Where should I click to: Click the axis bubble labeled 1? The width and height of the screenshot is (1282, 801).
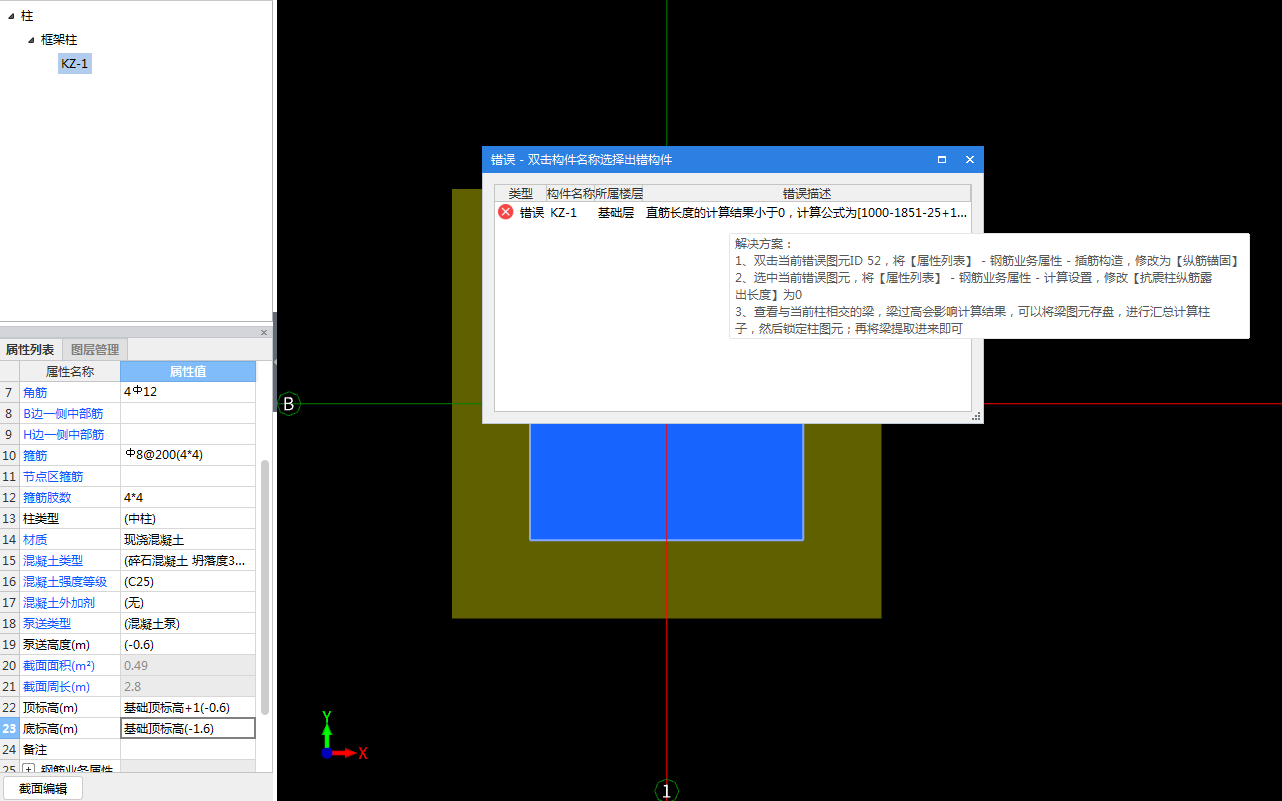(666, 790)
